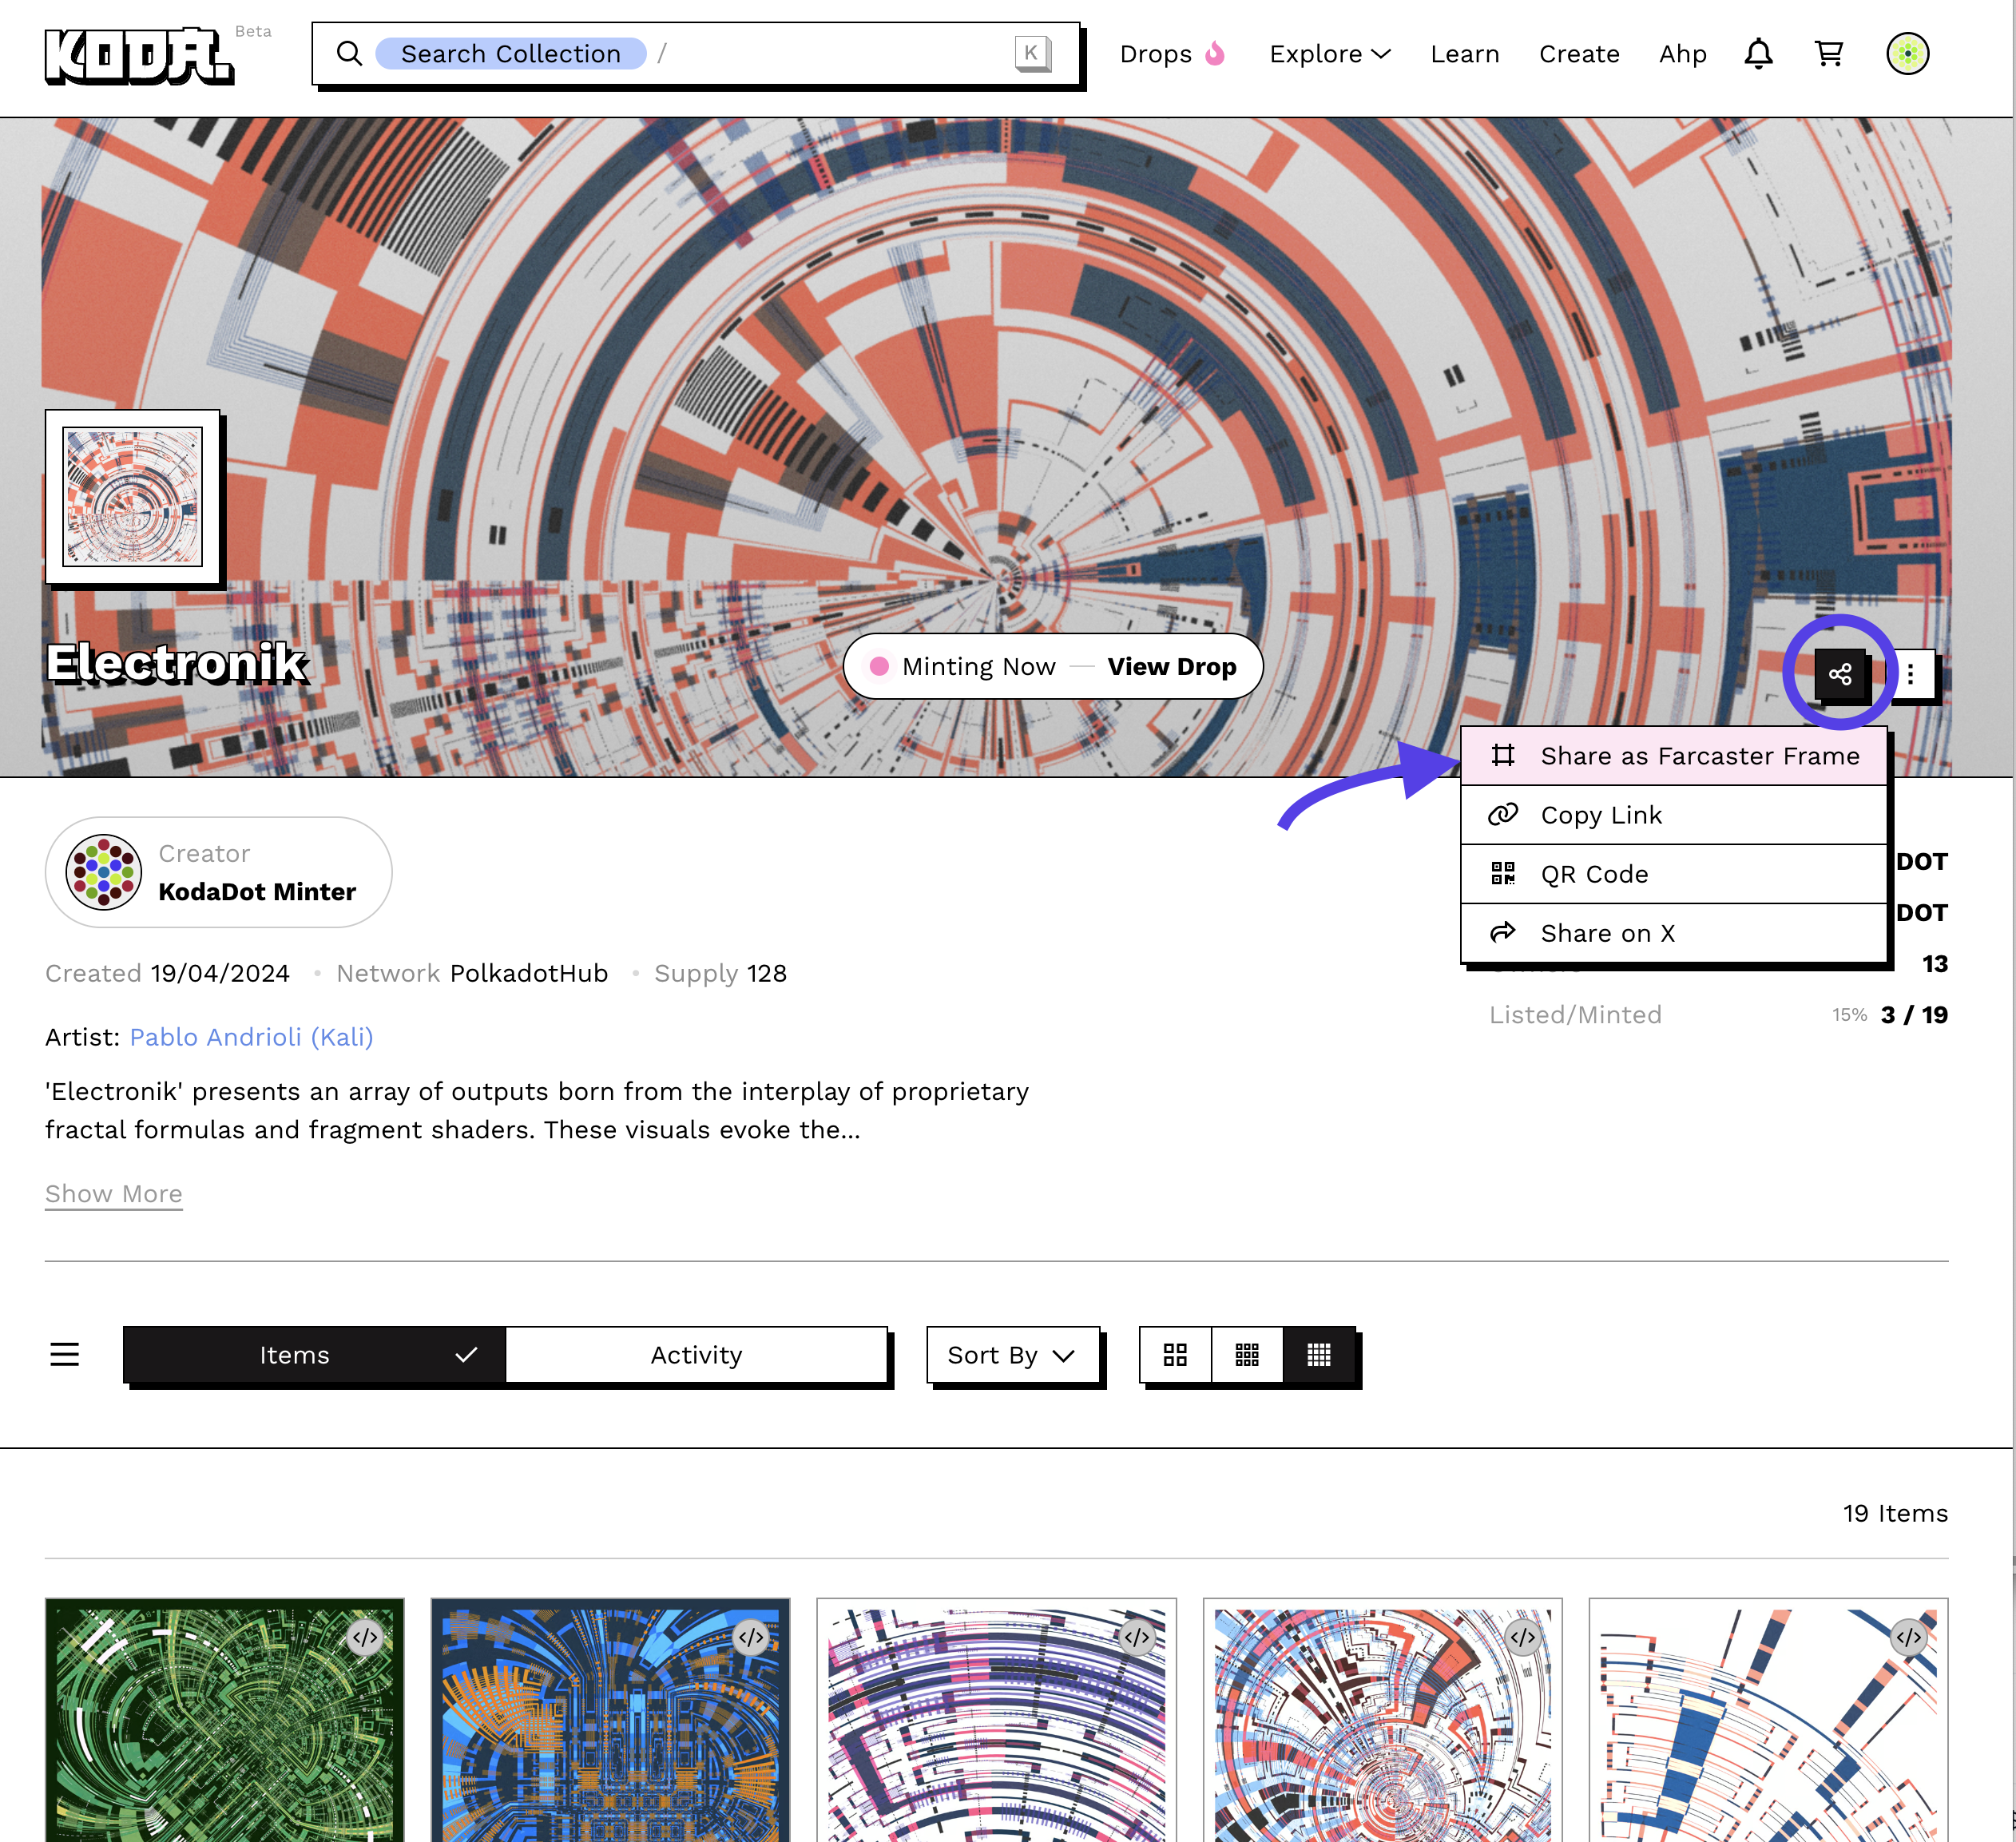Switch to the Activity tab

(696, 1355)
